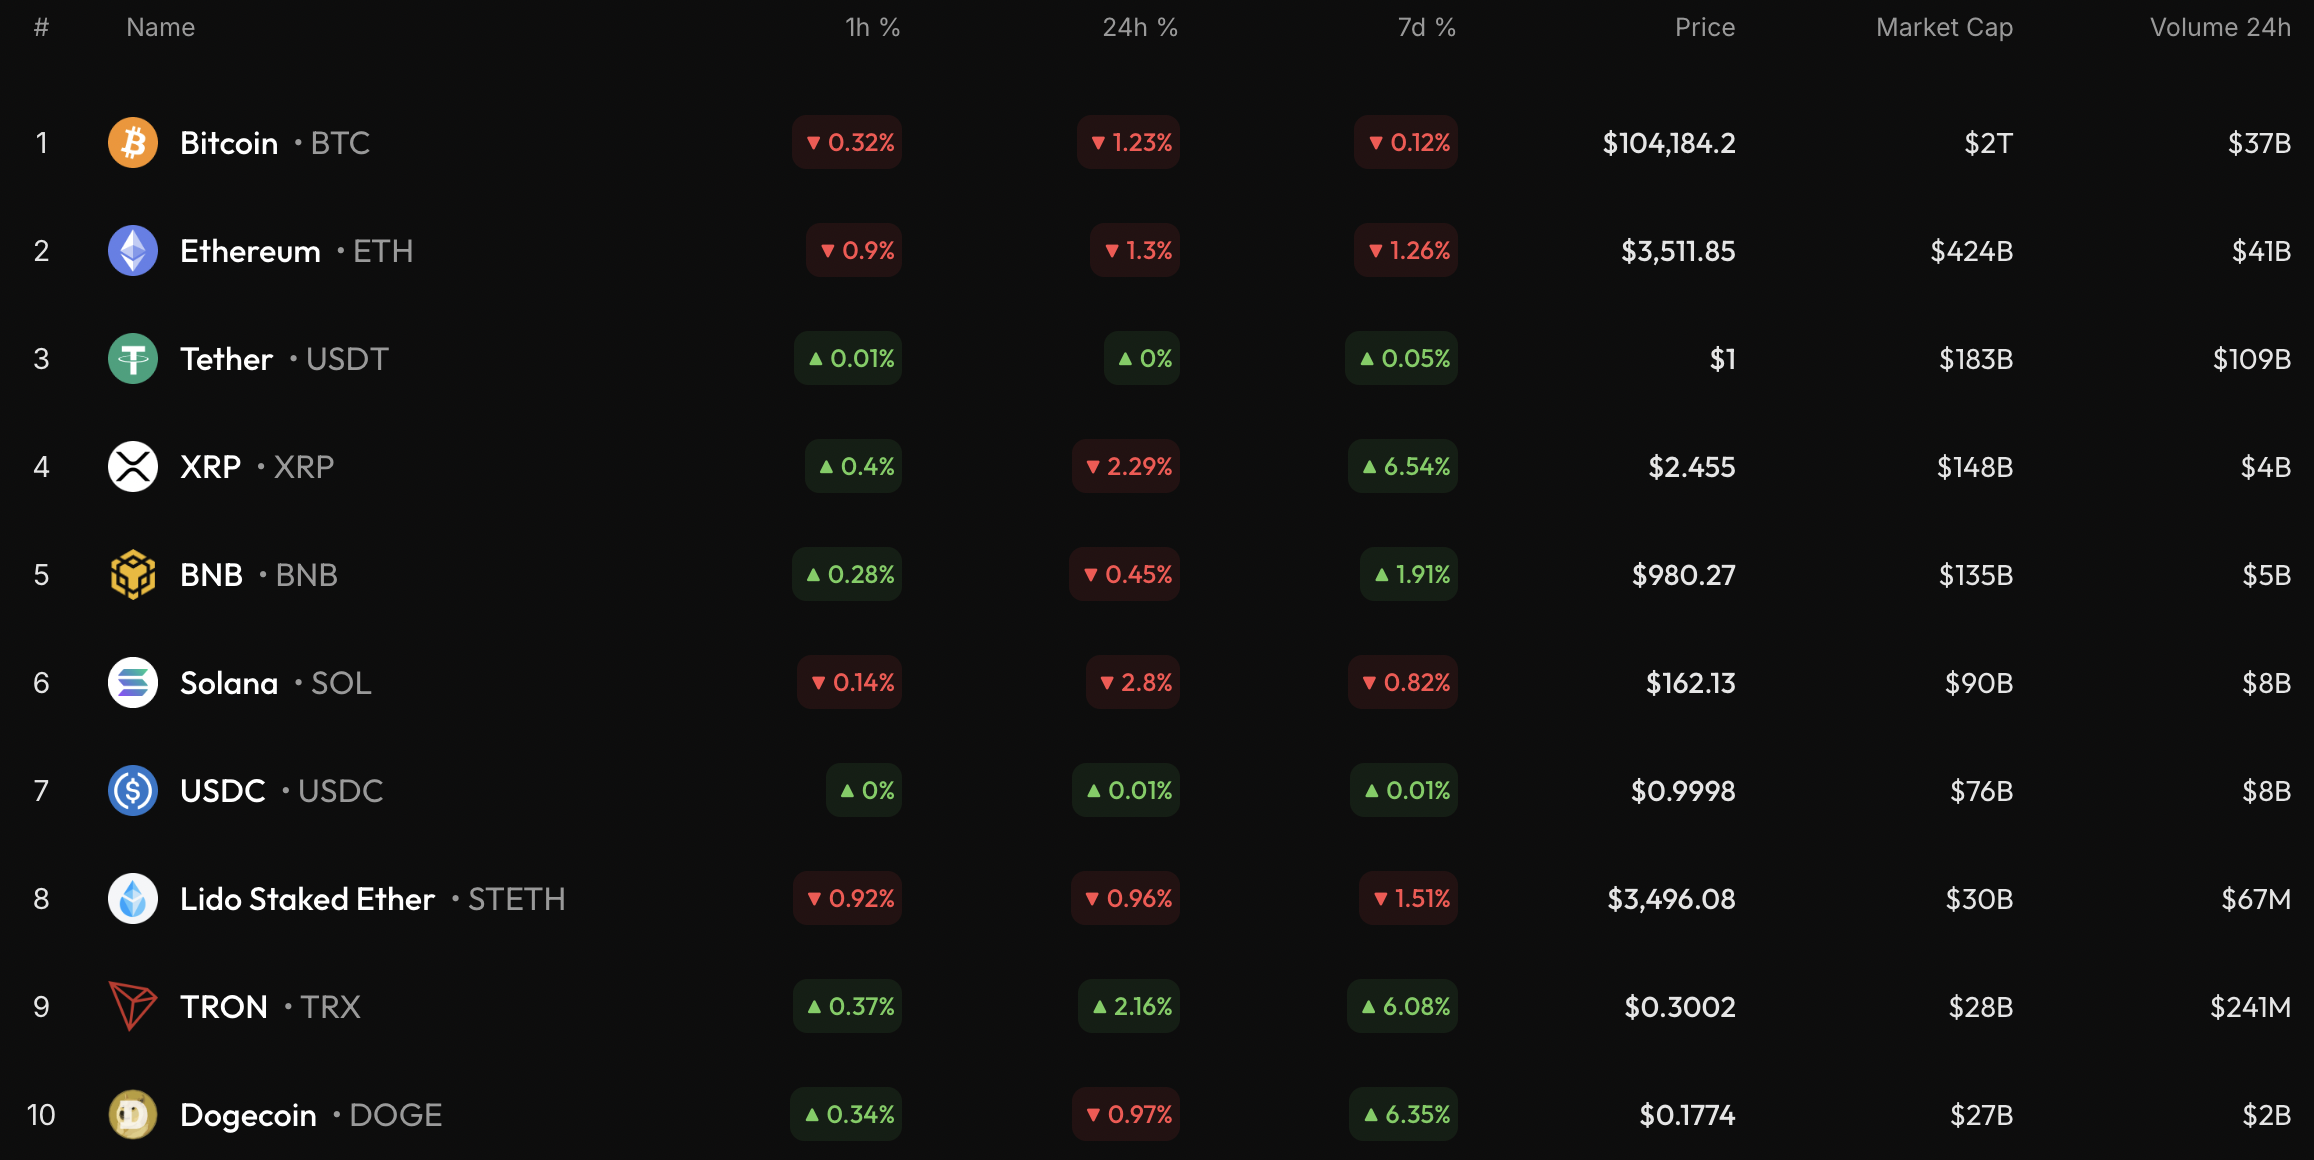Sort the table by Volume 24h

2220,28
